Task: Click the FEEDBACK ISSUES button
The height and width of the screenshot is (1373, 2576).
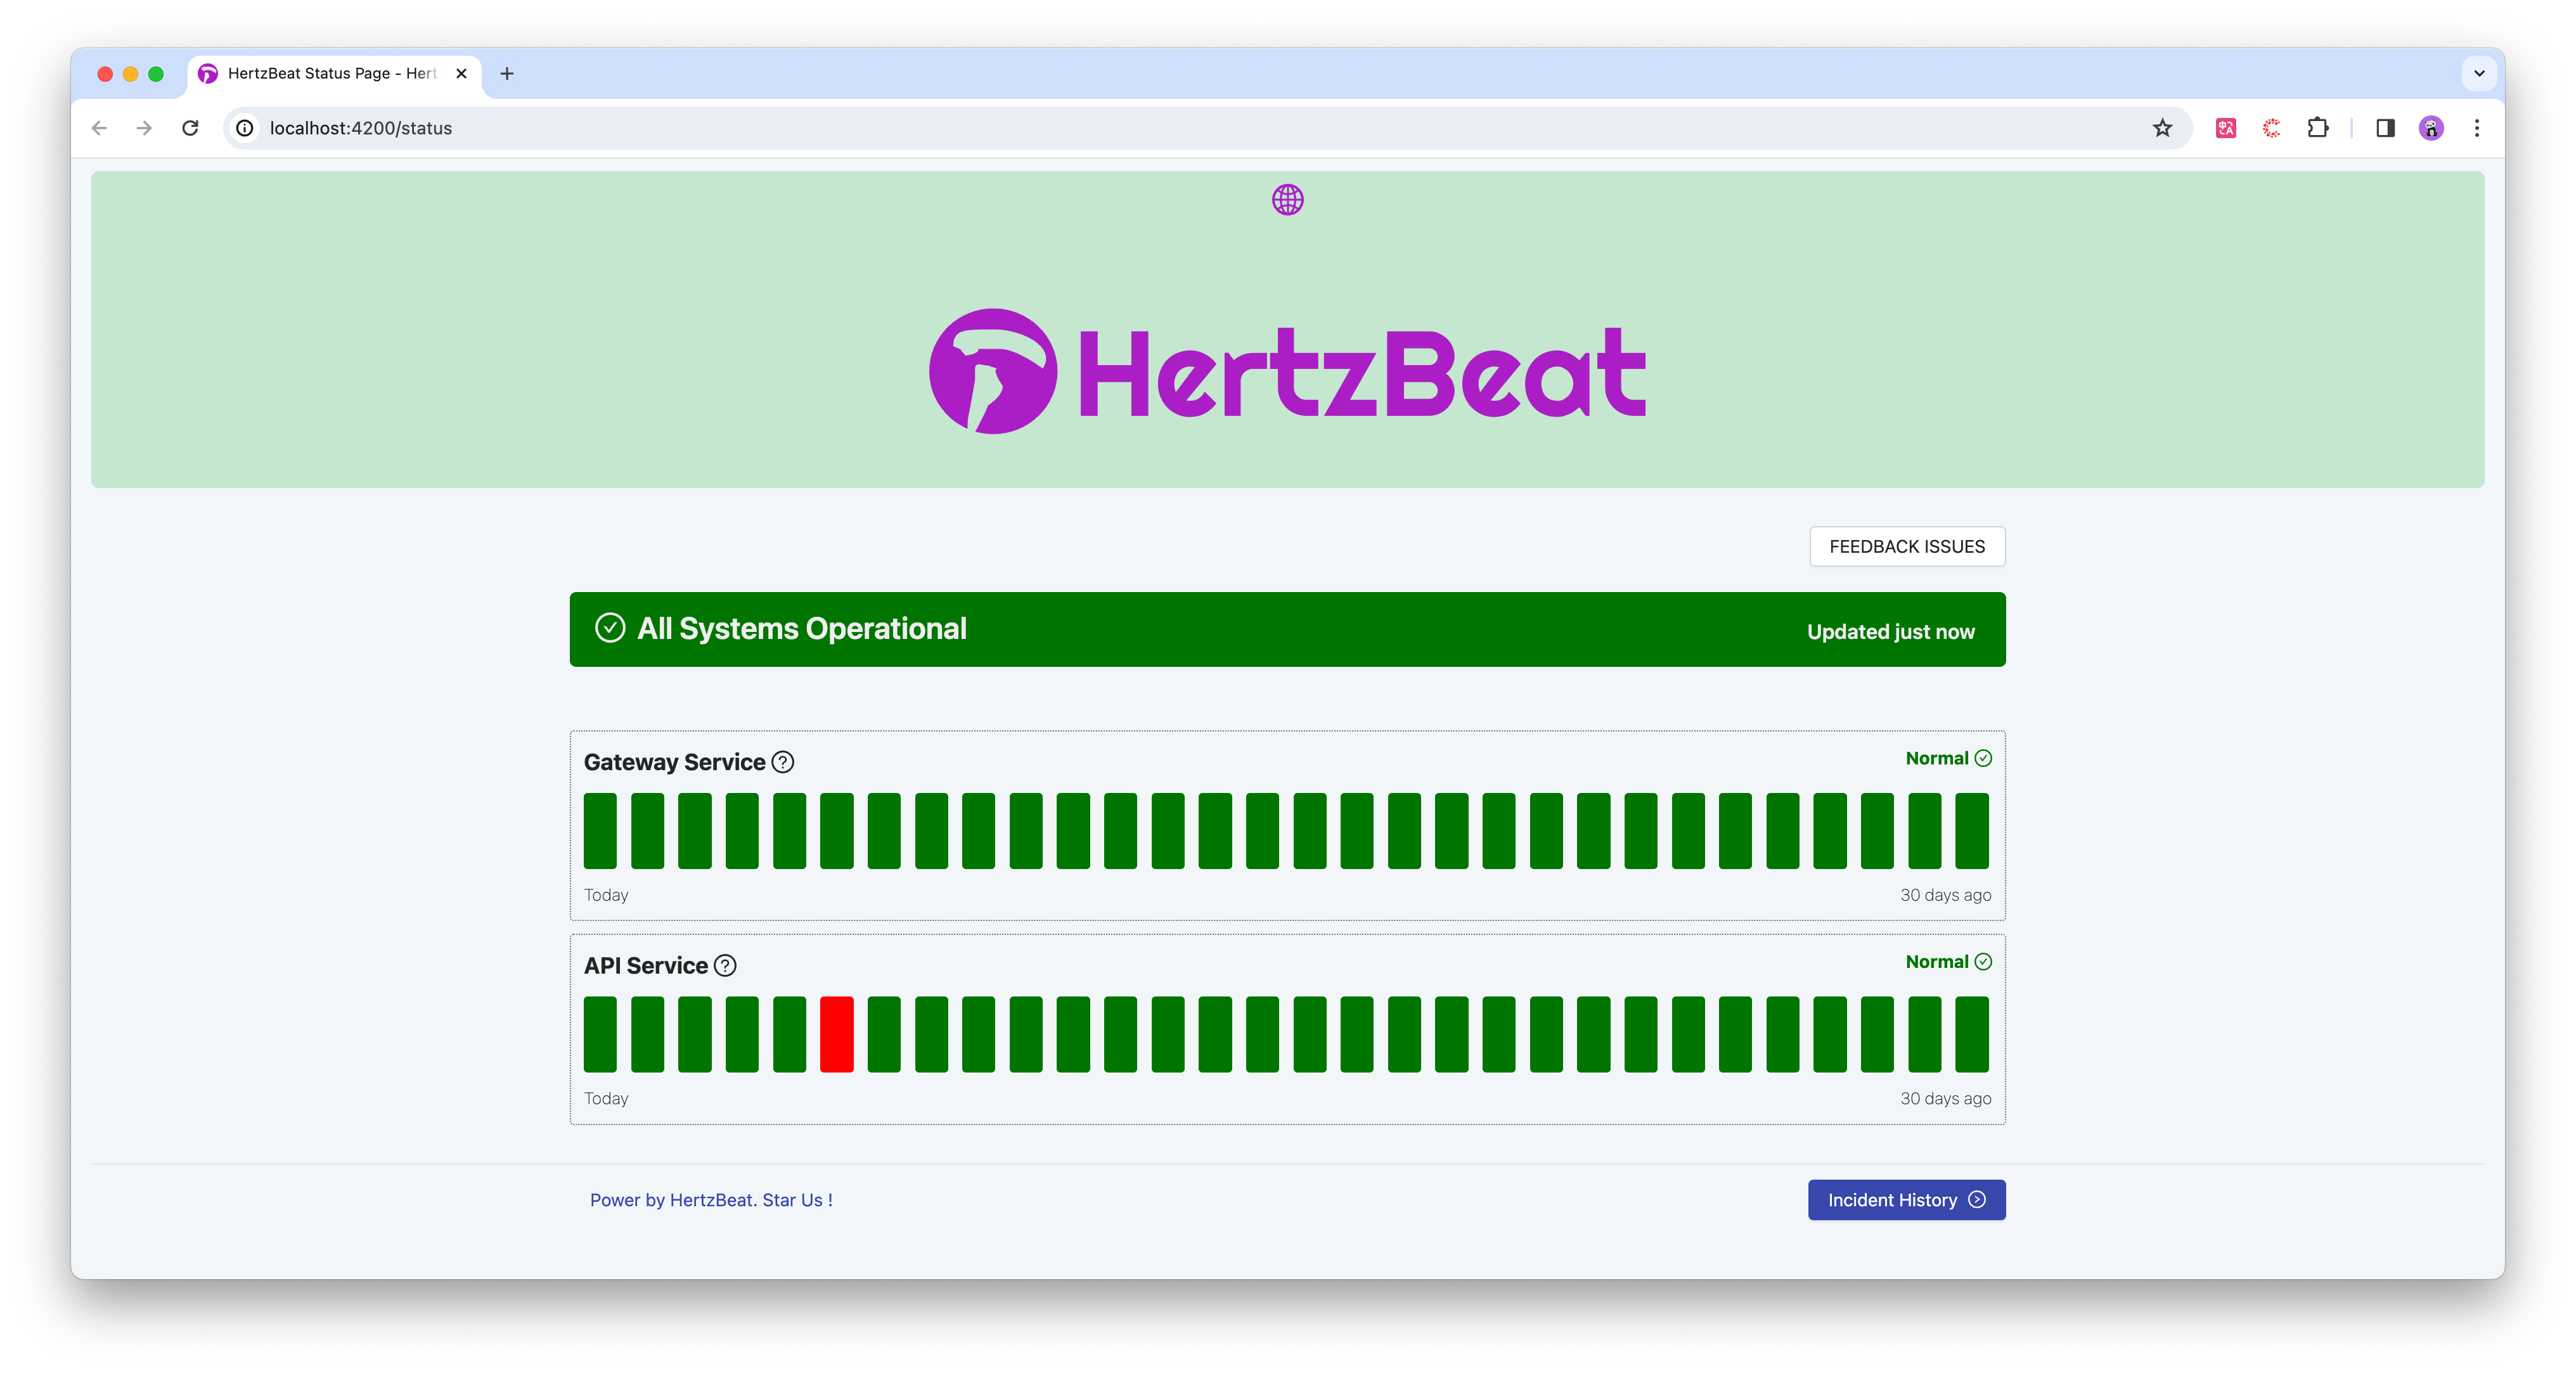Action: [1906, 546]
